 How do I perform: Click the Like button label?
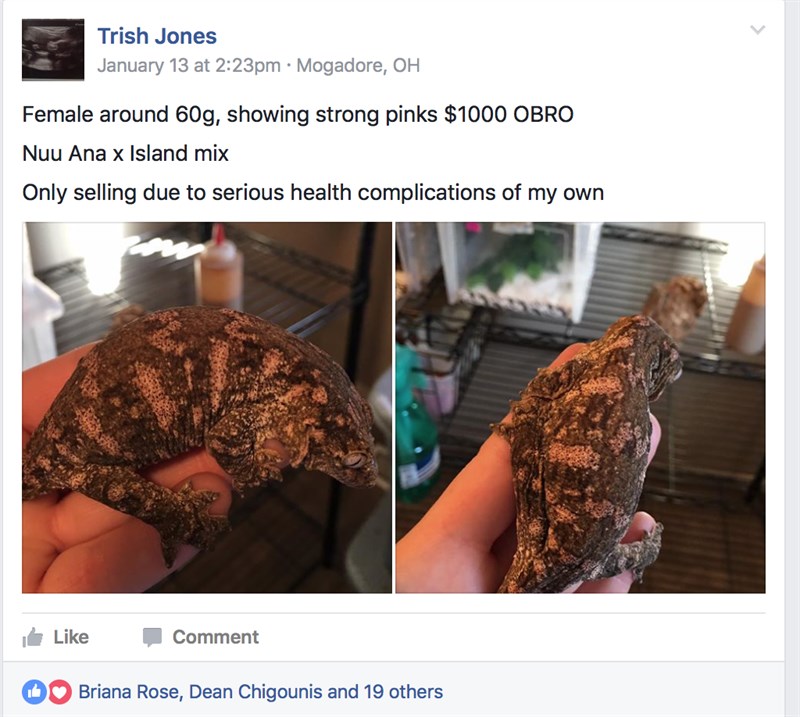(71, 637)
